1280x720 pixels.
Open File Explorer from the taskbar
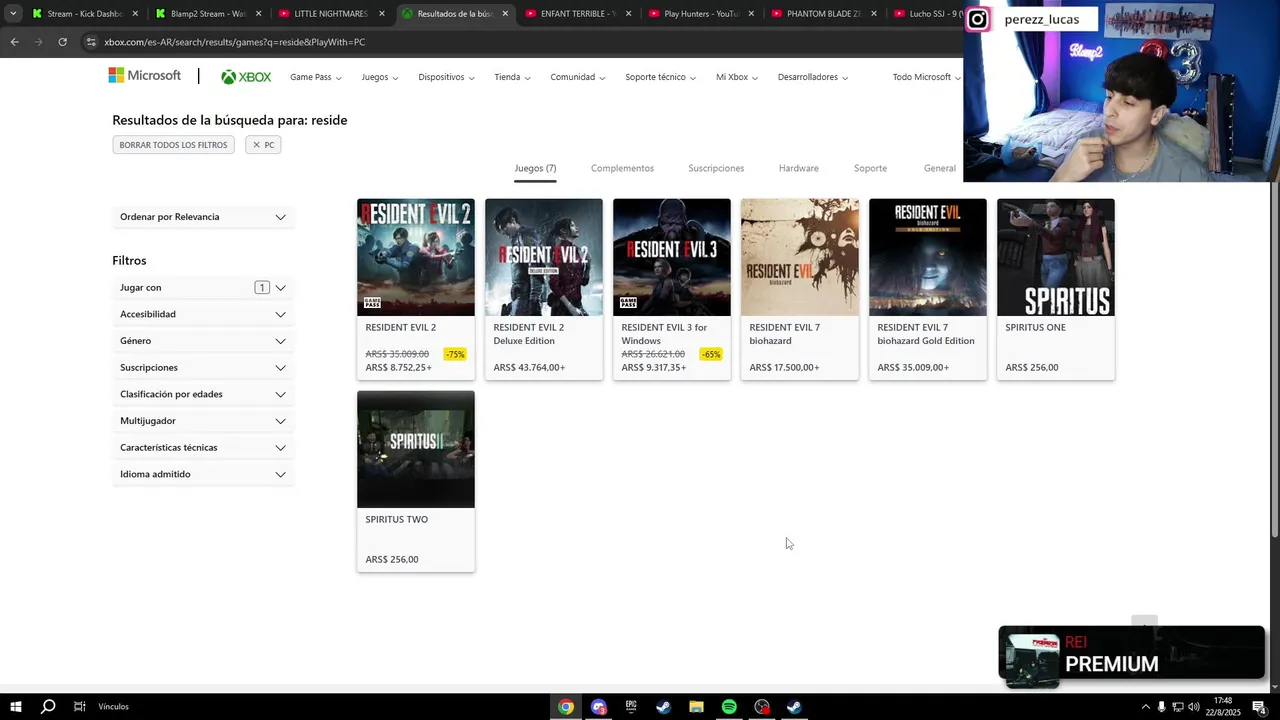pos(696,707)
